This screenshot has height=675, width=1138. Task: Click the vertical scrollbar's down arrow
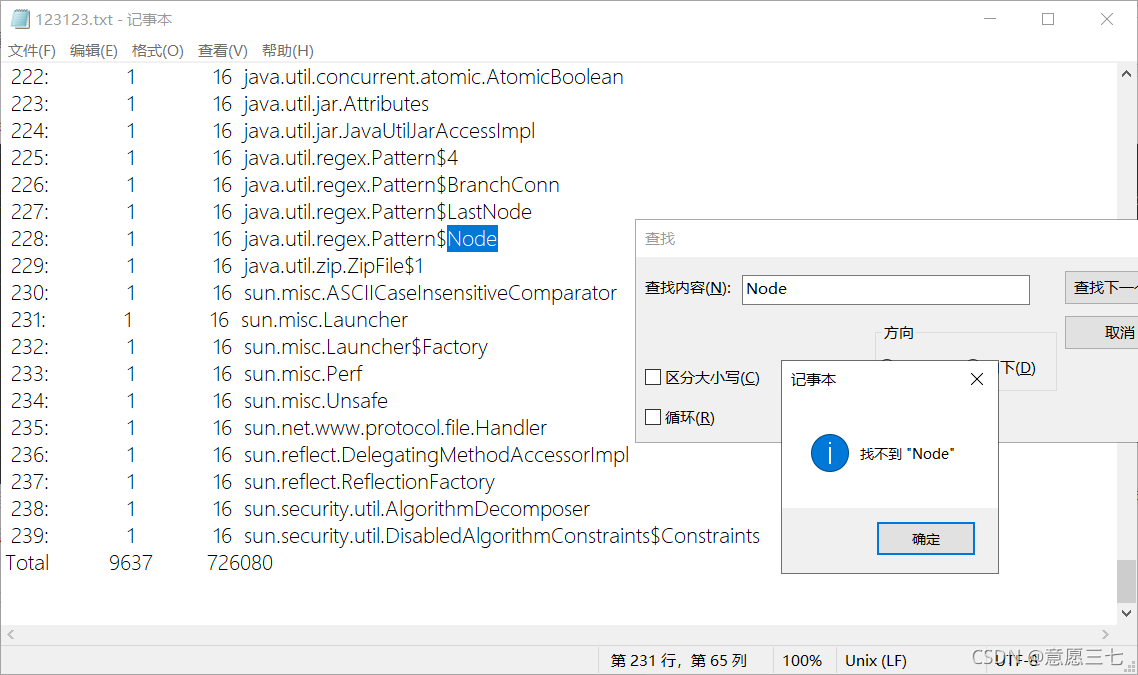click(1126, 613)
